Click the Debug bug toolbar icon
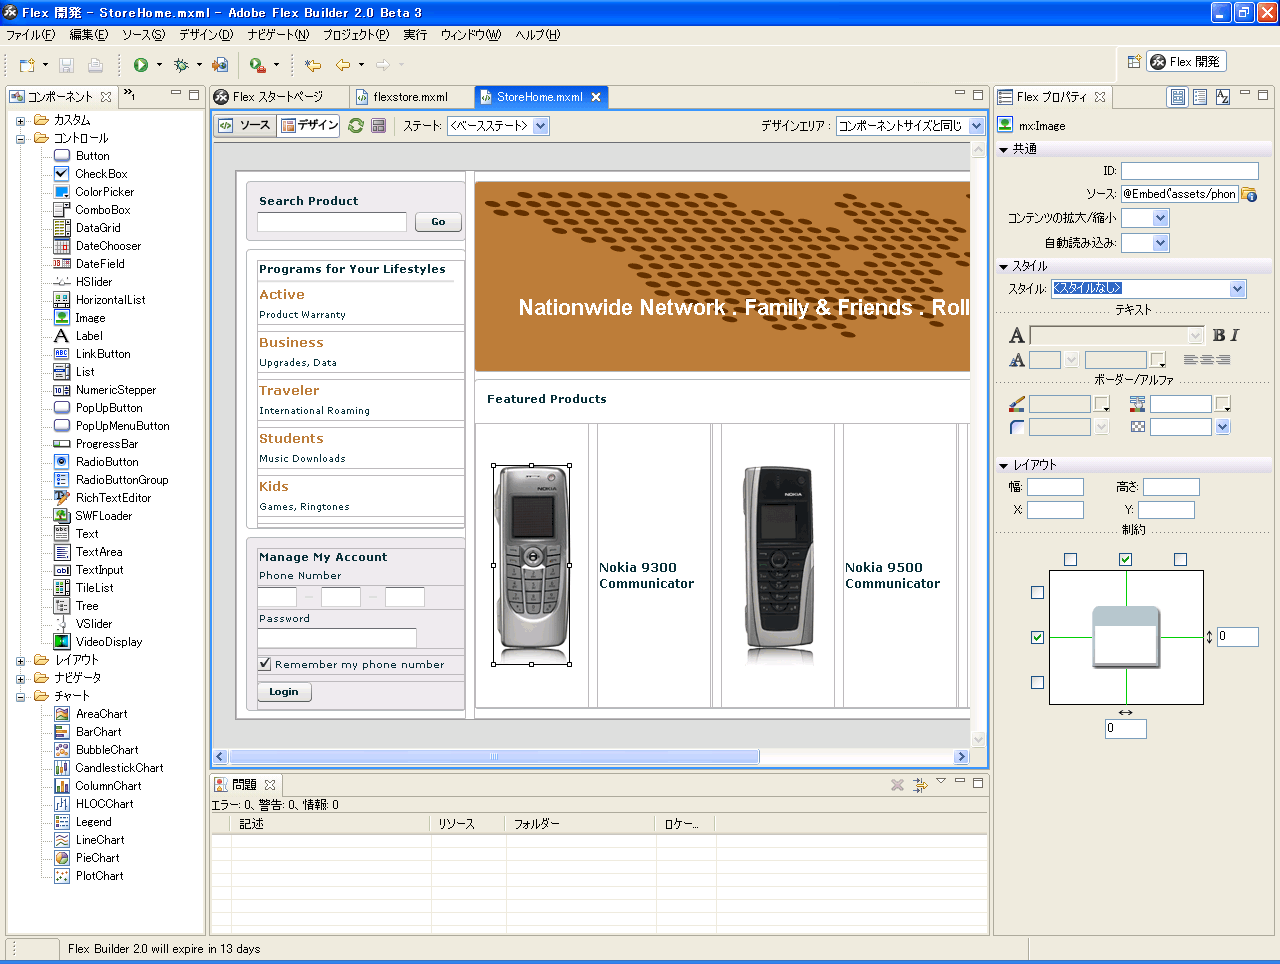This screenshot has width=1280, height=964. [x=181, y=65]
